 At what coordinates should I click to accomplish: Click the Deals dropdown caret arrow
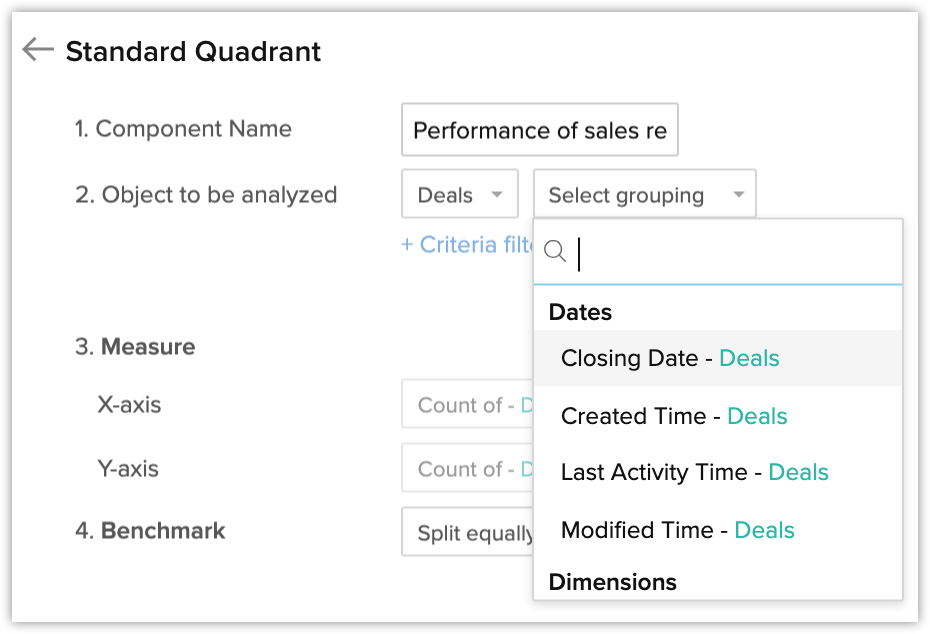tap(496, 194)
